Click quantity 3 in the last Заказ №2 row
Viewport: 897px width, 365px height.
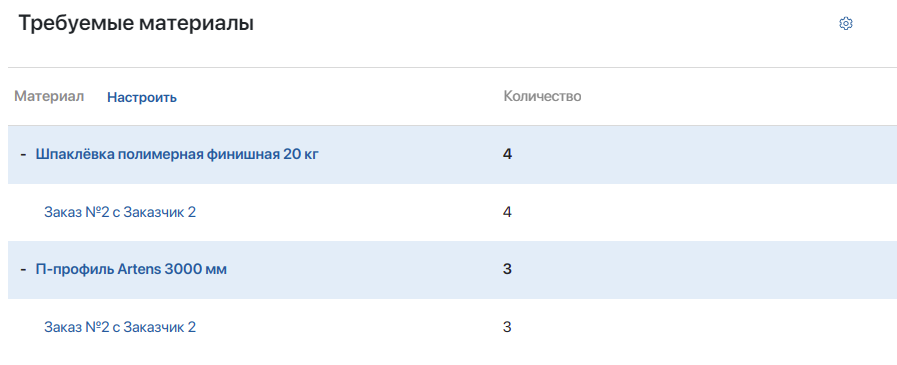pyautogui.click(x=507, y=327)
